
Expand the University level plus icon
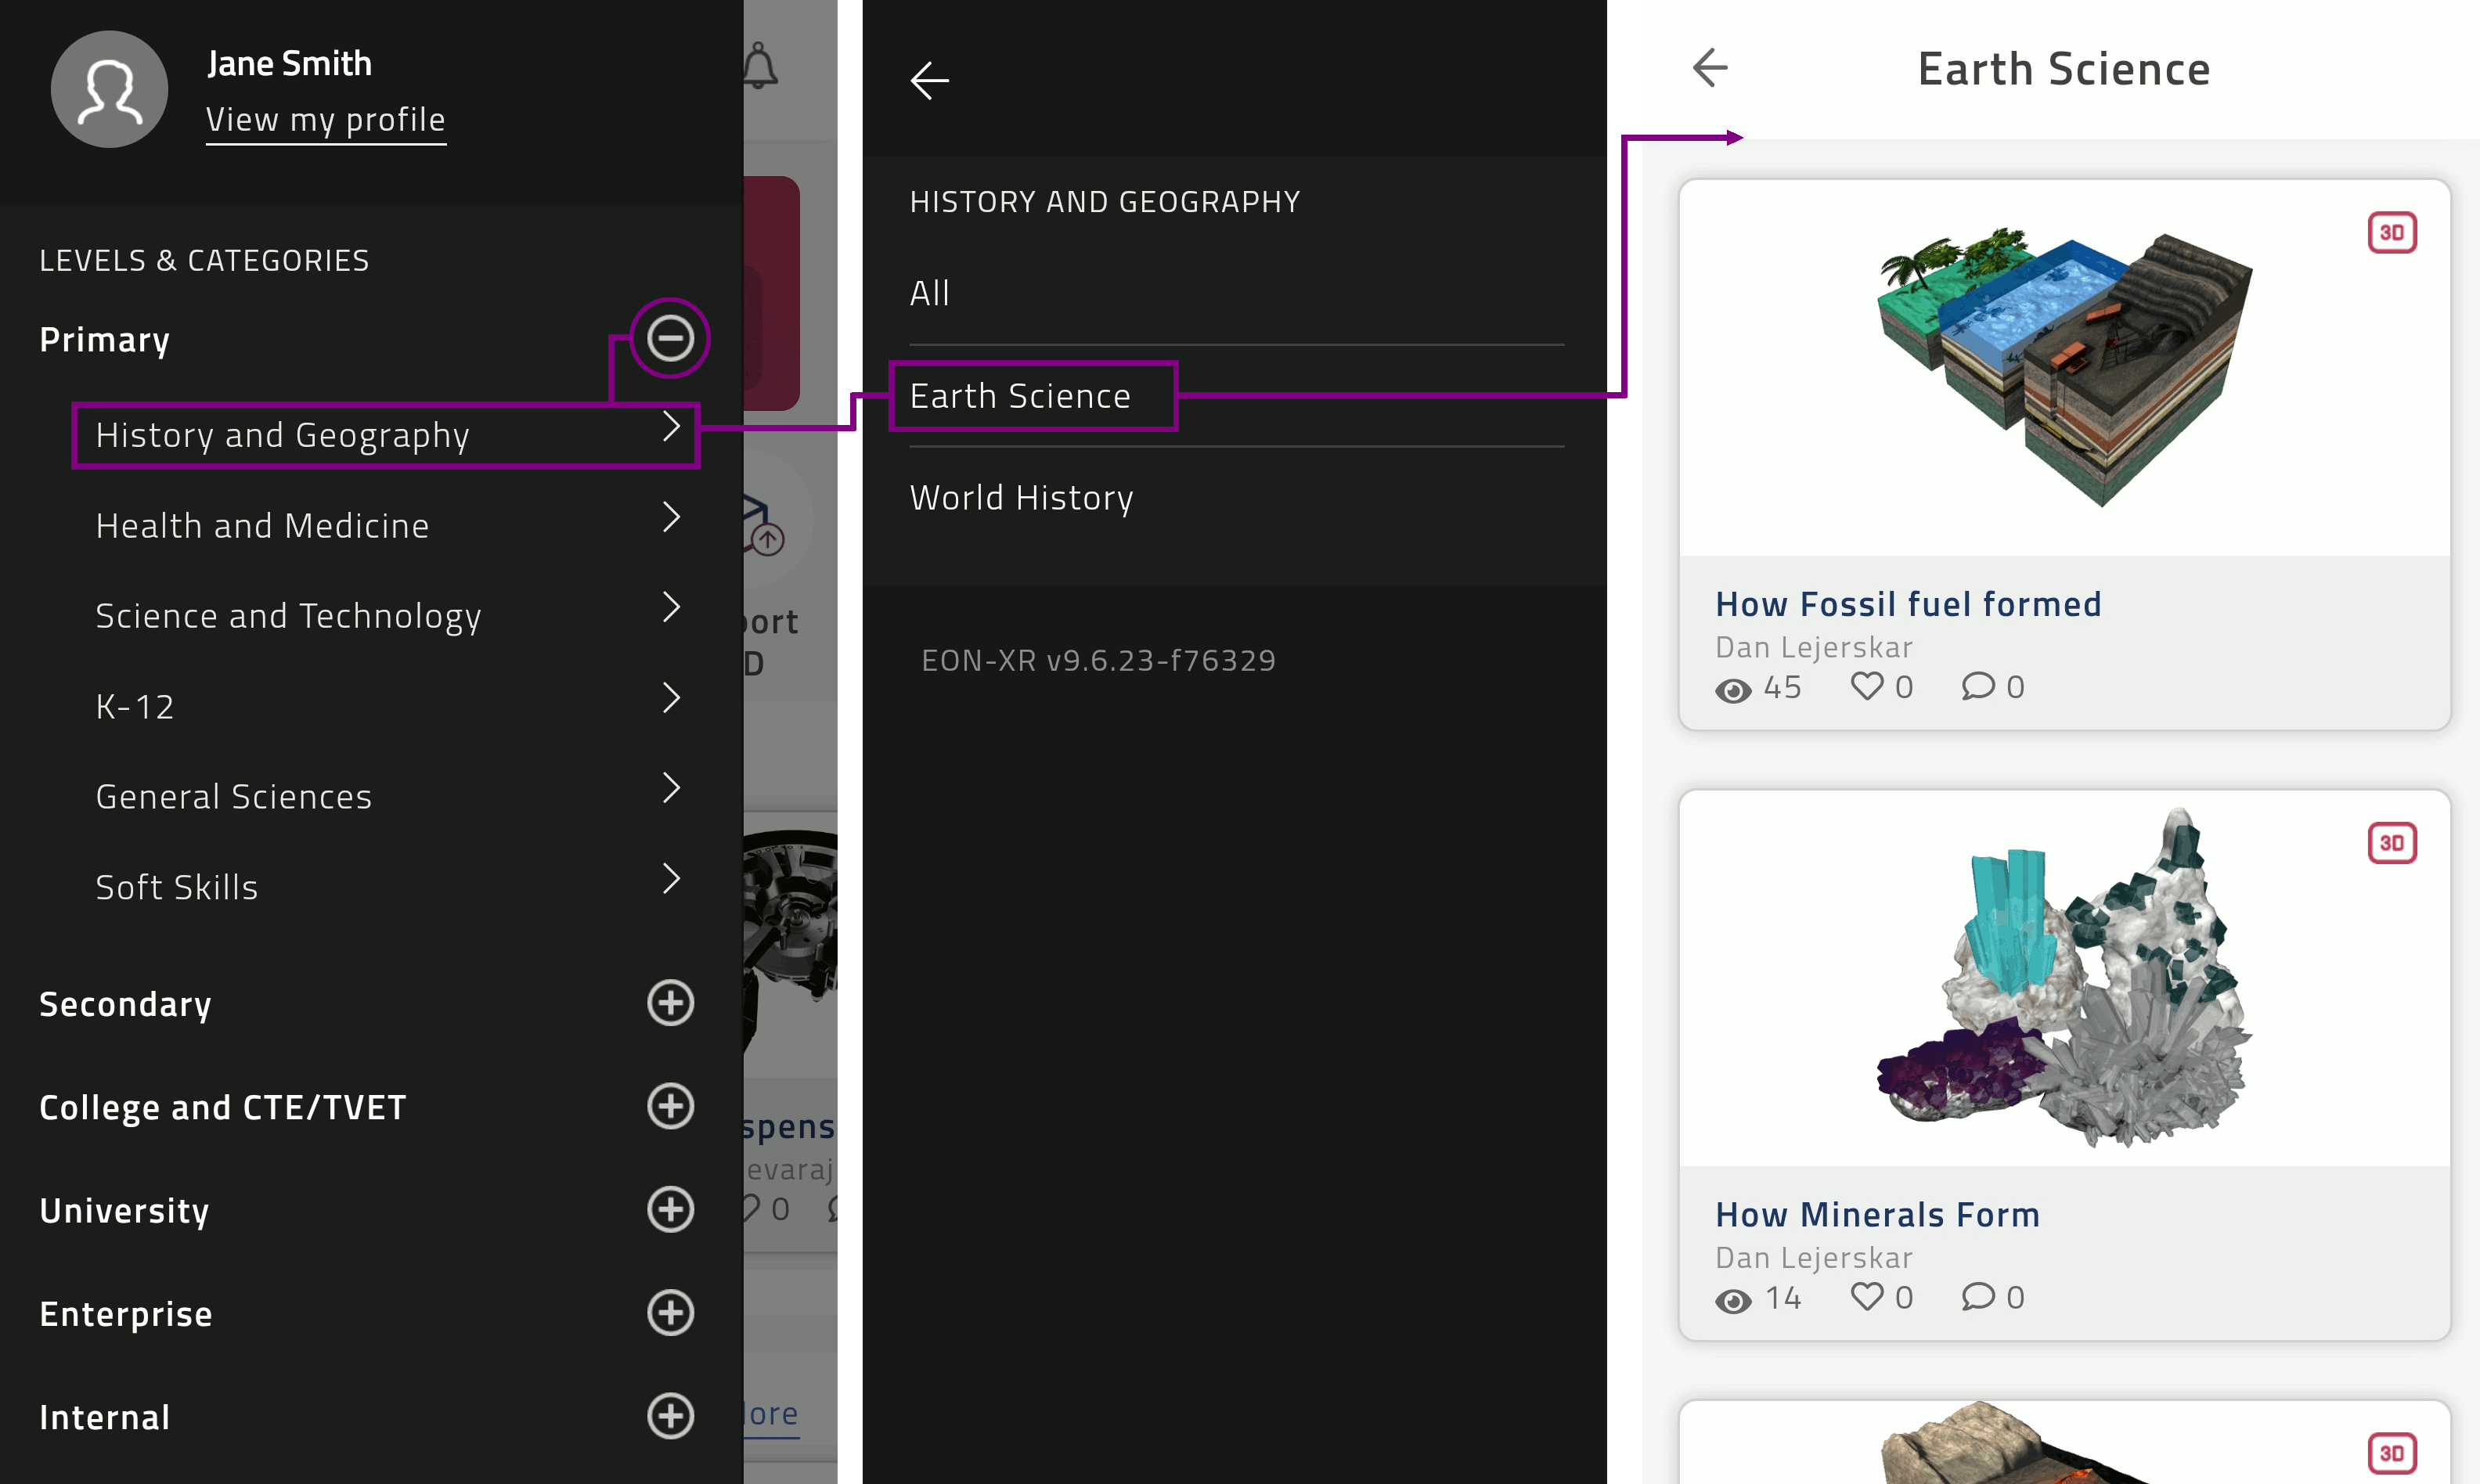[670, 1209]
